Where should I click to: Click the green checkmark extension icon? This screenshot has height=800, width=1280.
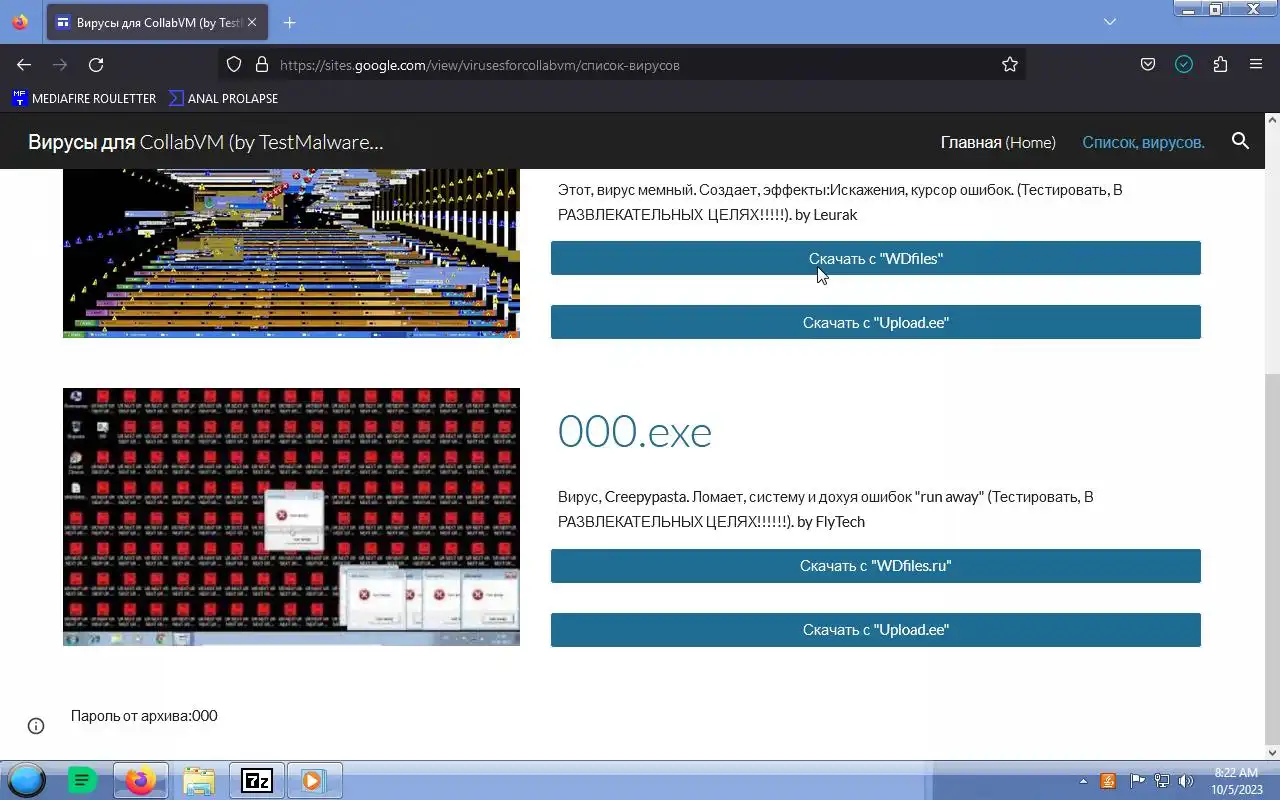pos(1184,65)
